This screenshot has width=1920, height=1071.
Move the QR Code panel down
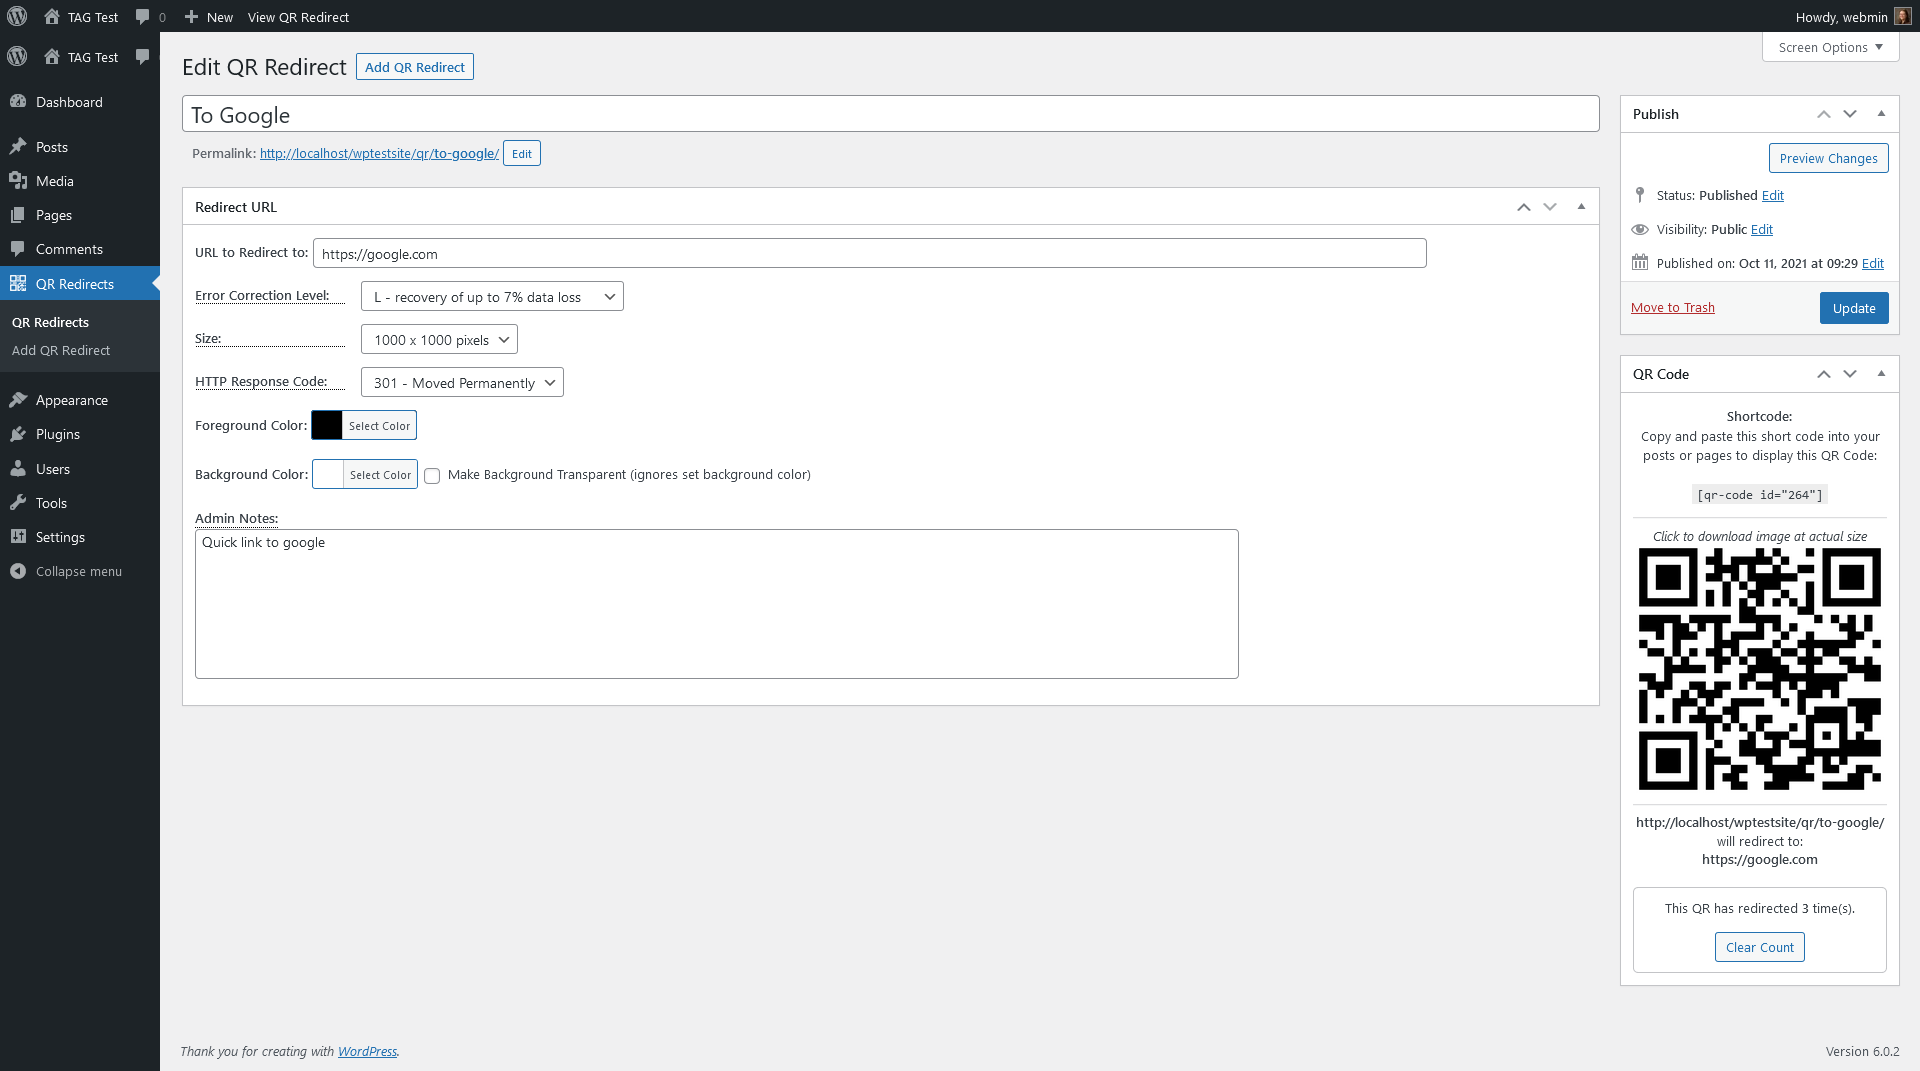1850,374
